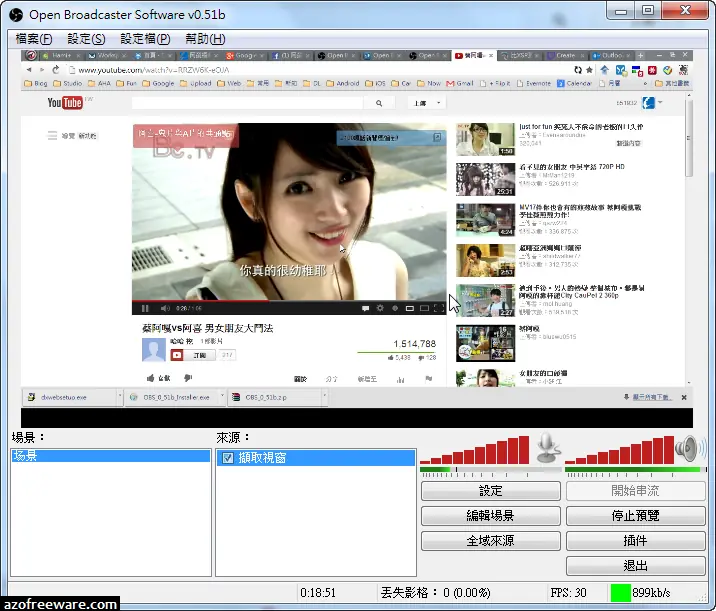The height and width of the screenshot is (611, 716).
Task: Click the 丟失影格 dropped frames status bar text
Action: tap(435, 593)
